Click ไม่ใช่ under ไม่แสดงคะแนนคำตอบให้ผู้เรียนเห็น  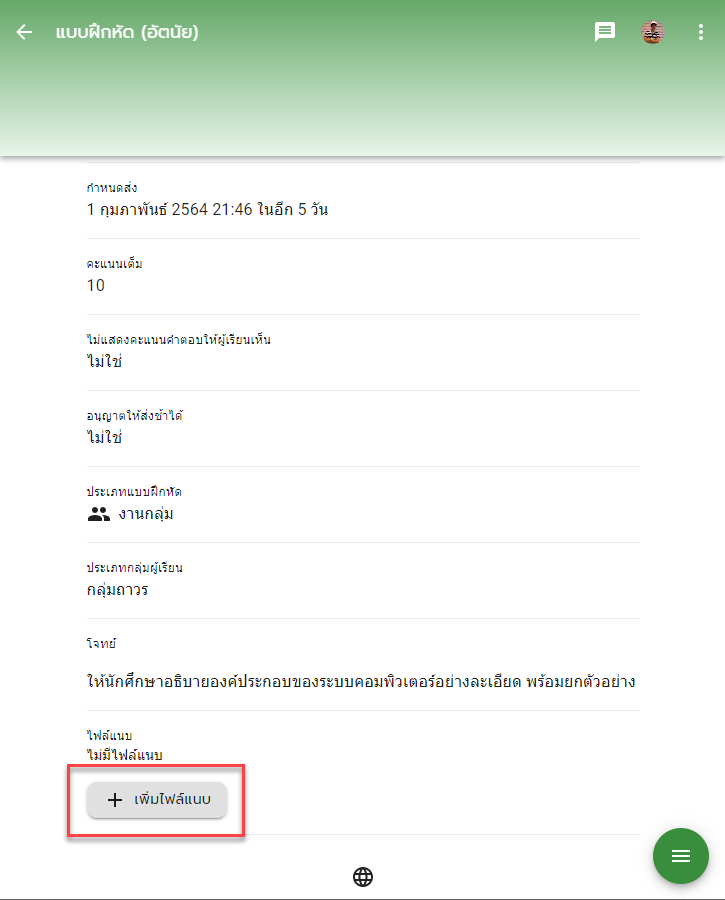(x=104, y=361)
